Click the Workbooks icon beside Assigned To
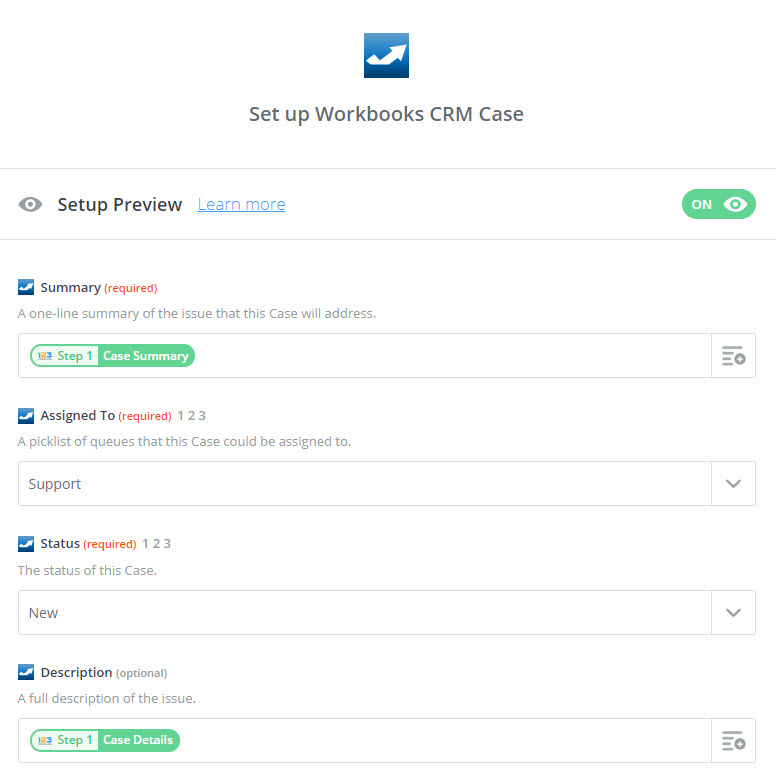This screenshot has height=776, width=776. (26, 416)
